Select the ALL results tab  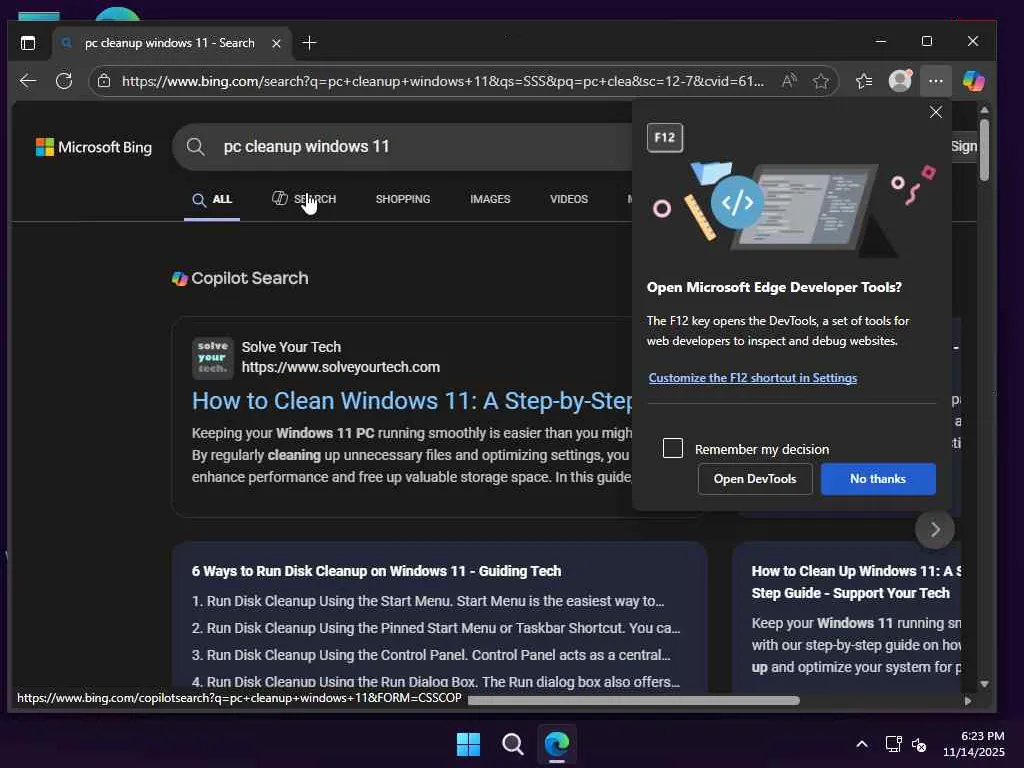212,199
